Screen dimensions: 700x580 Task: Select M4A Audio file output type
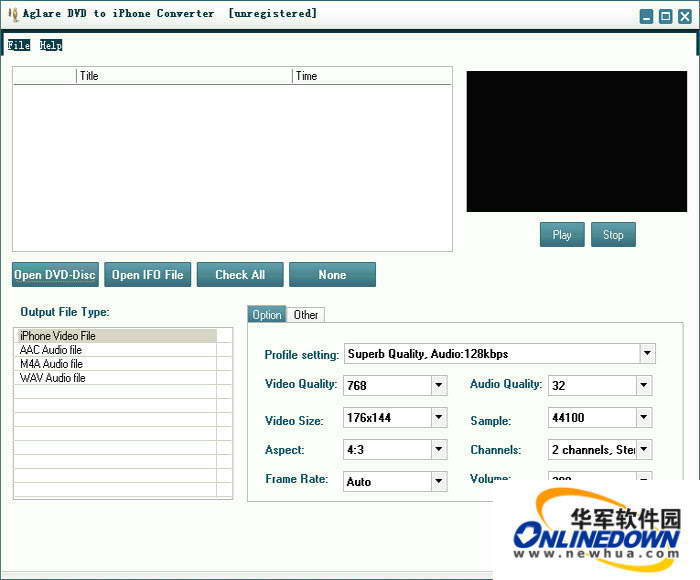(116, 364)
